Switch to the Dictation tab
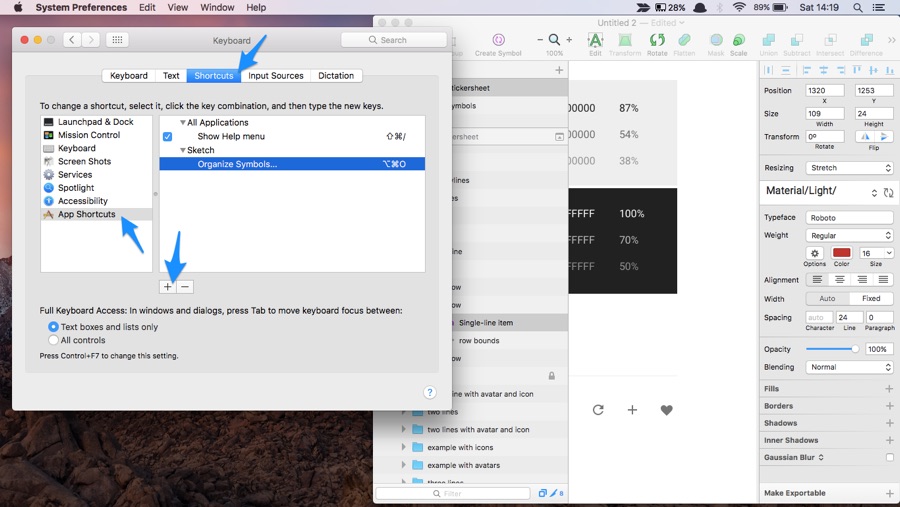The width and height of the screenshot is (900, 507). pyautogui.click(x=336, y=75)
